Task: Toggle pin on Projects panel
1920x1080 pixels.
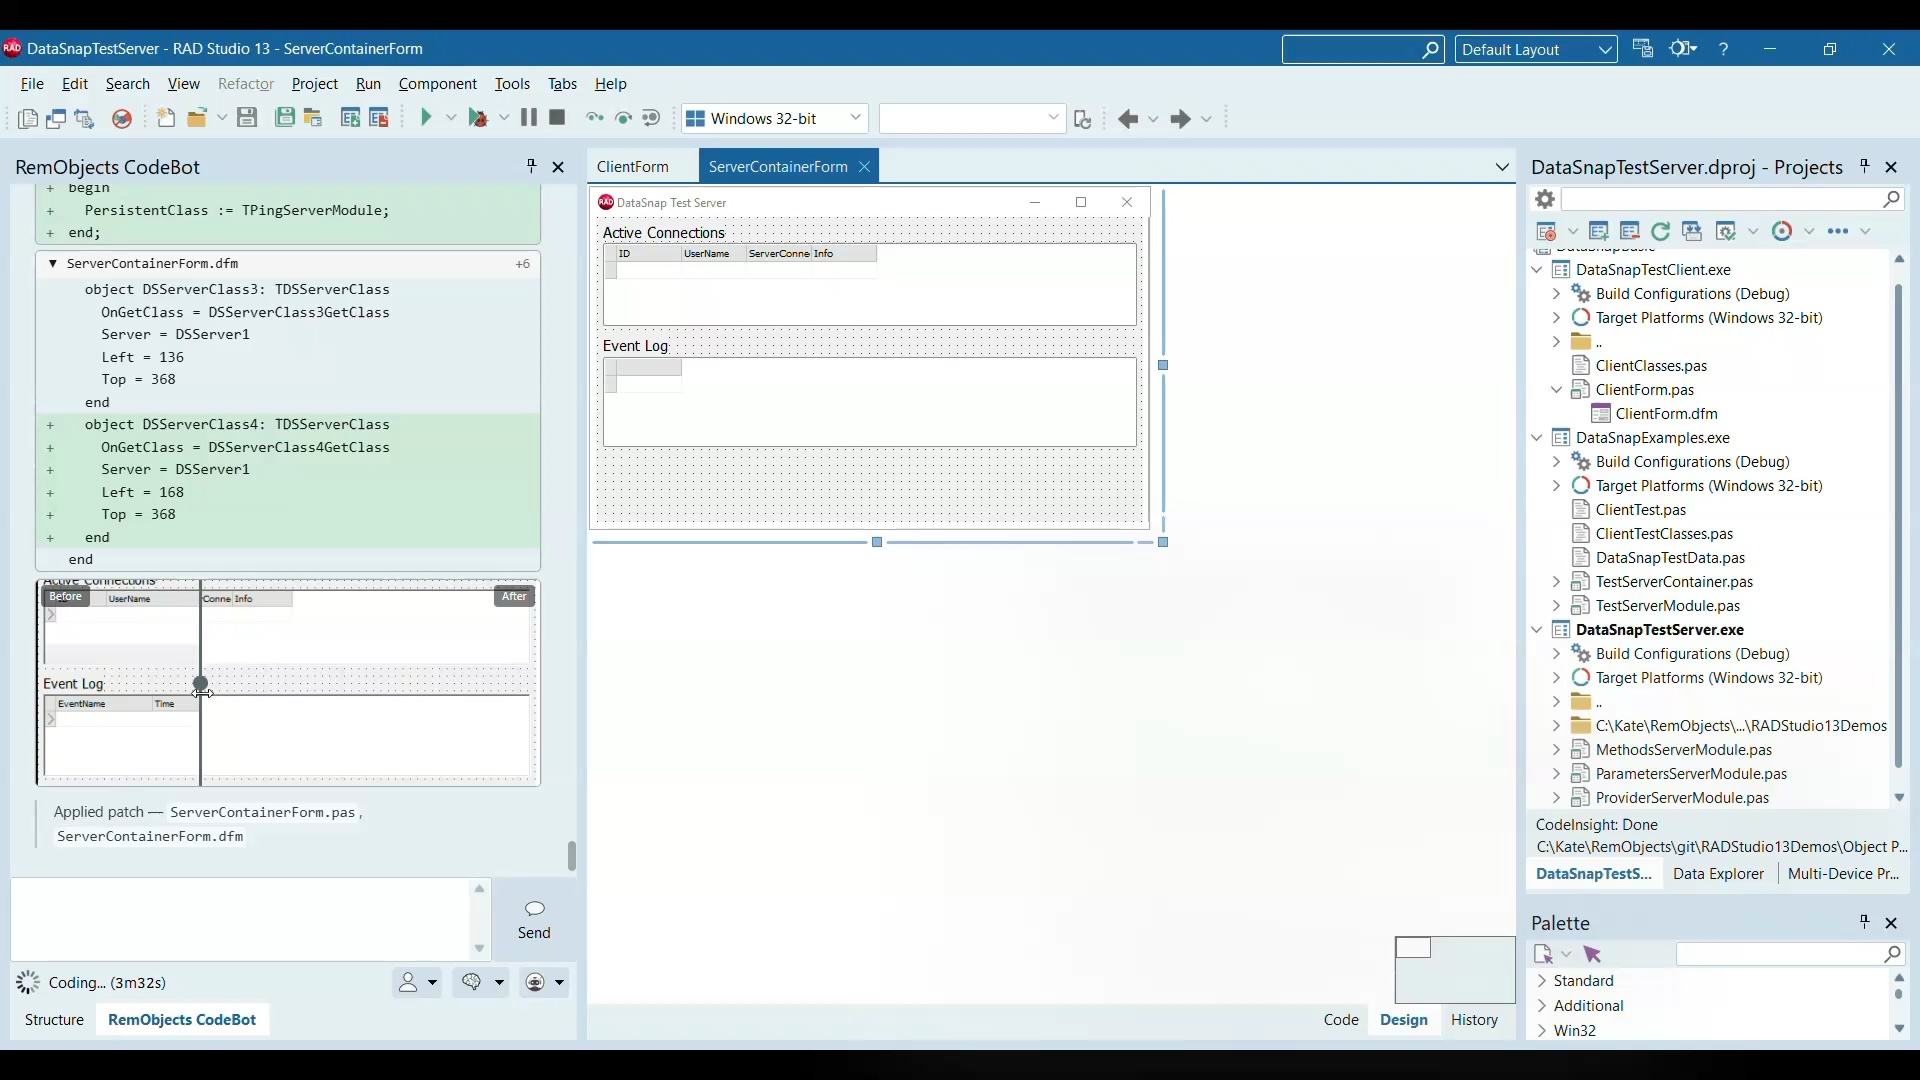Action: click(x=1866, y=167)
